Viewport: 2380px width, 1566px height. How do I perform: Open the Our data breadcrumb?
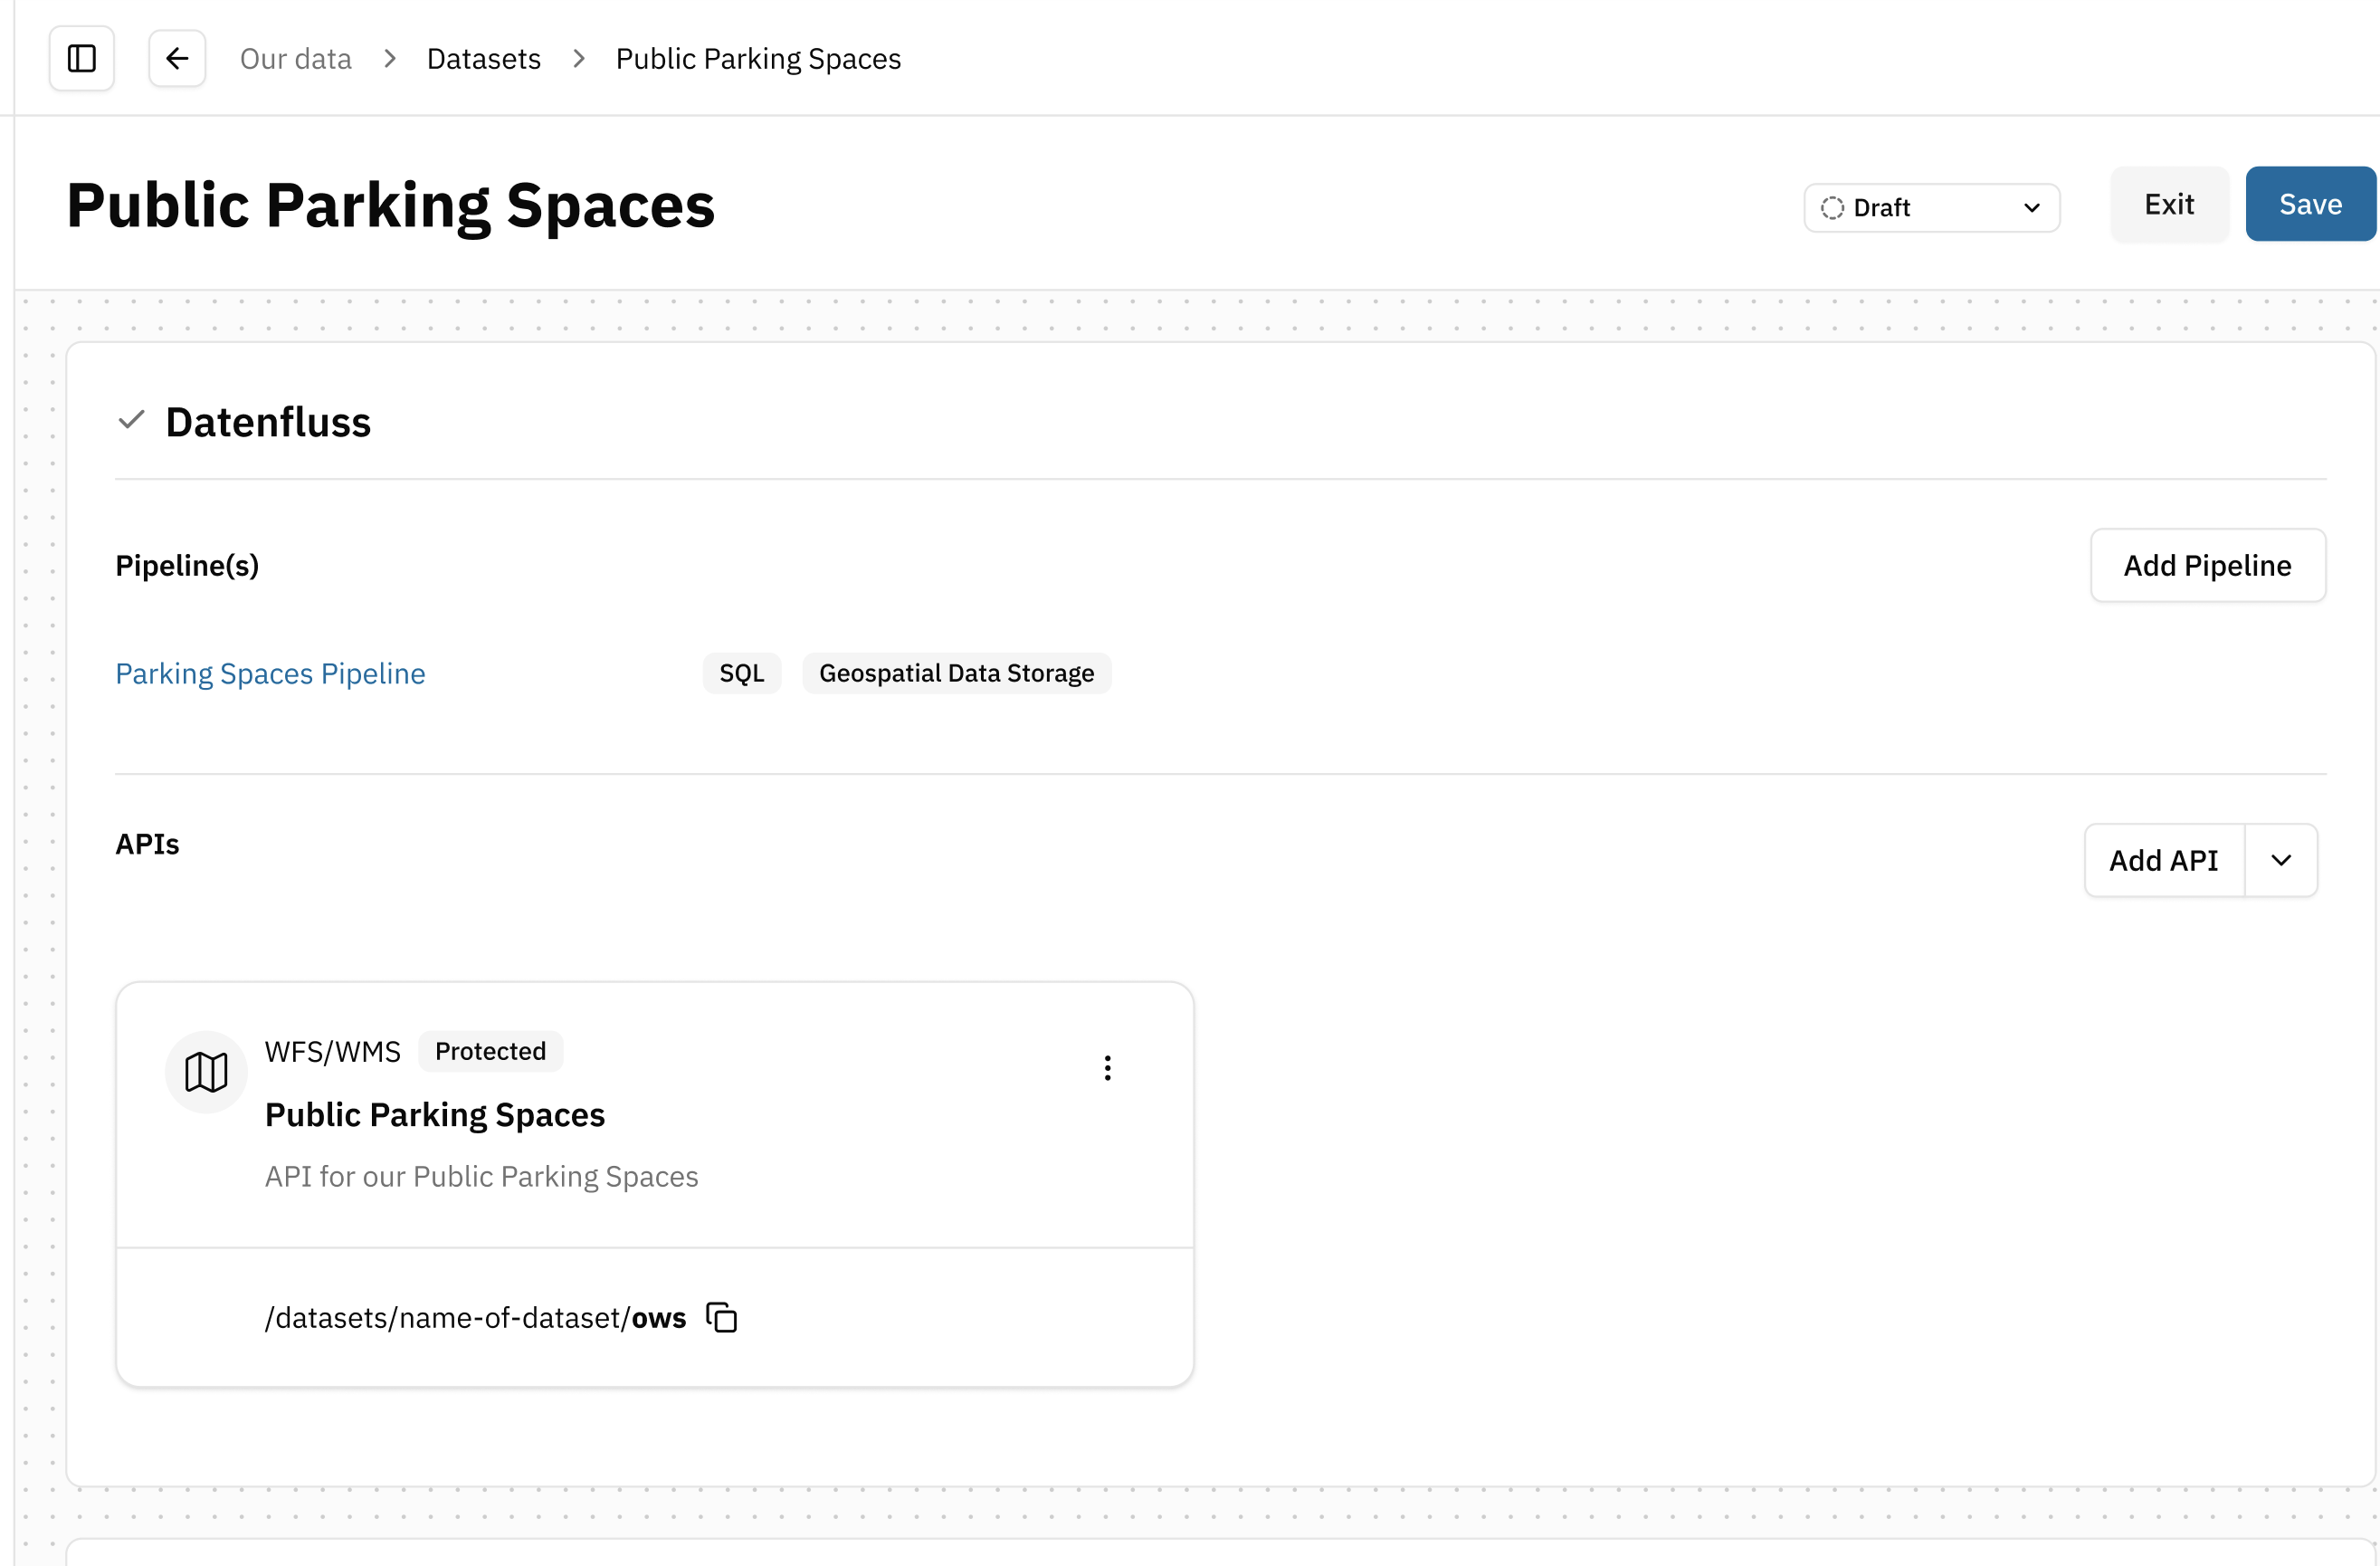pos(296,59)
